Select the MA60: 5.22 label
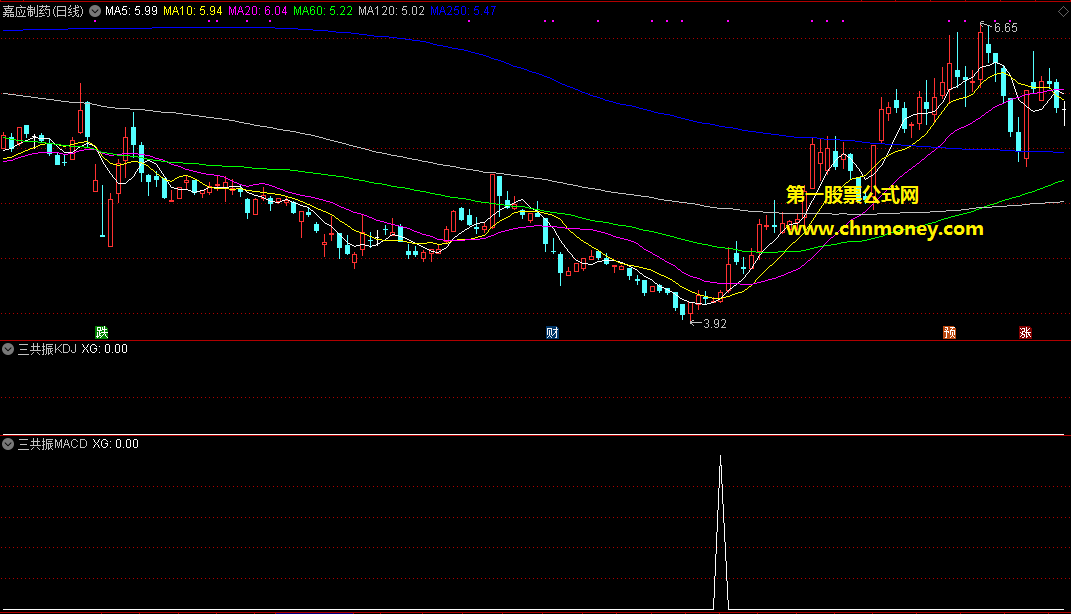 click(323, 11)
